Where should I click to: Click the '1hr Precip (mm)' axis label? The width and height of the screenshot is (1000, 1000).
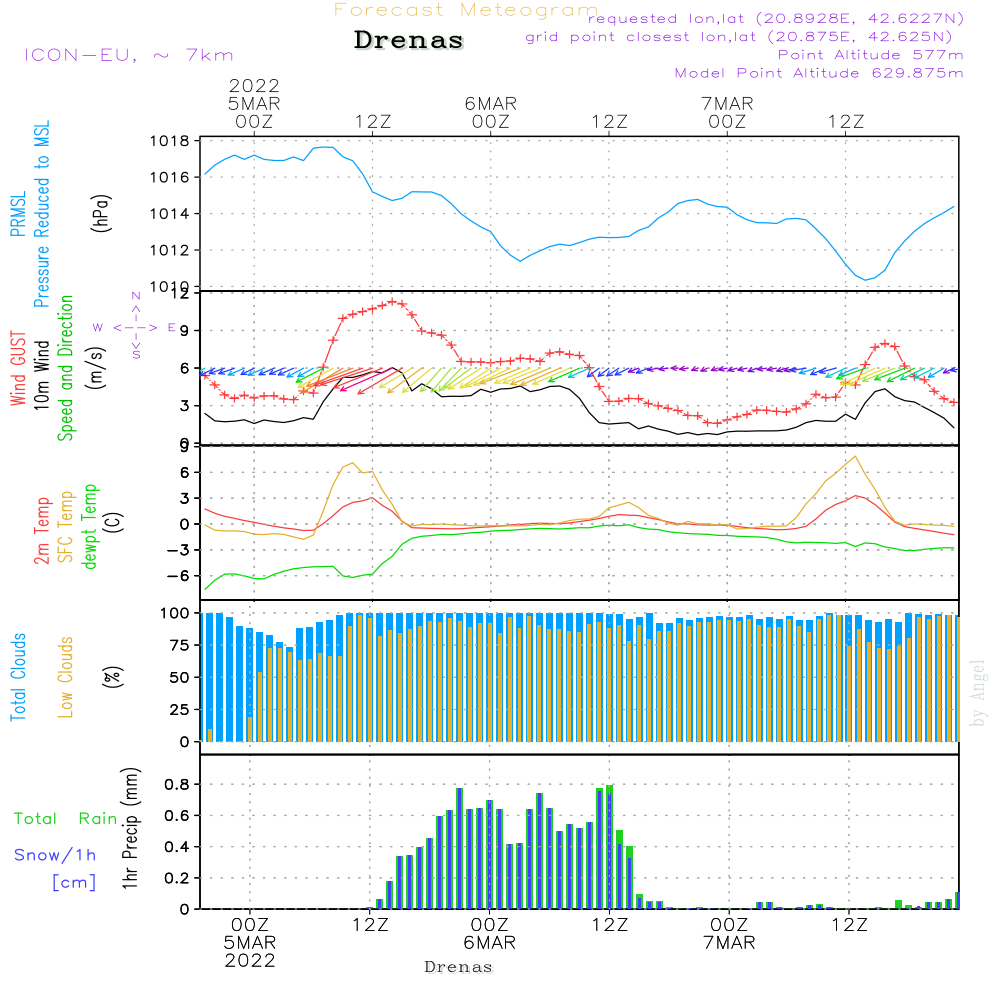tap(129, 828)
